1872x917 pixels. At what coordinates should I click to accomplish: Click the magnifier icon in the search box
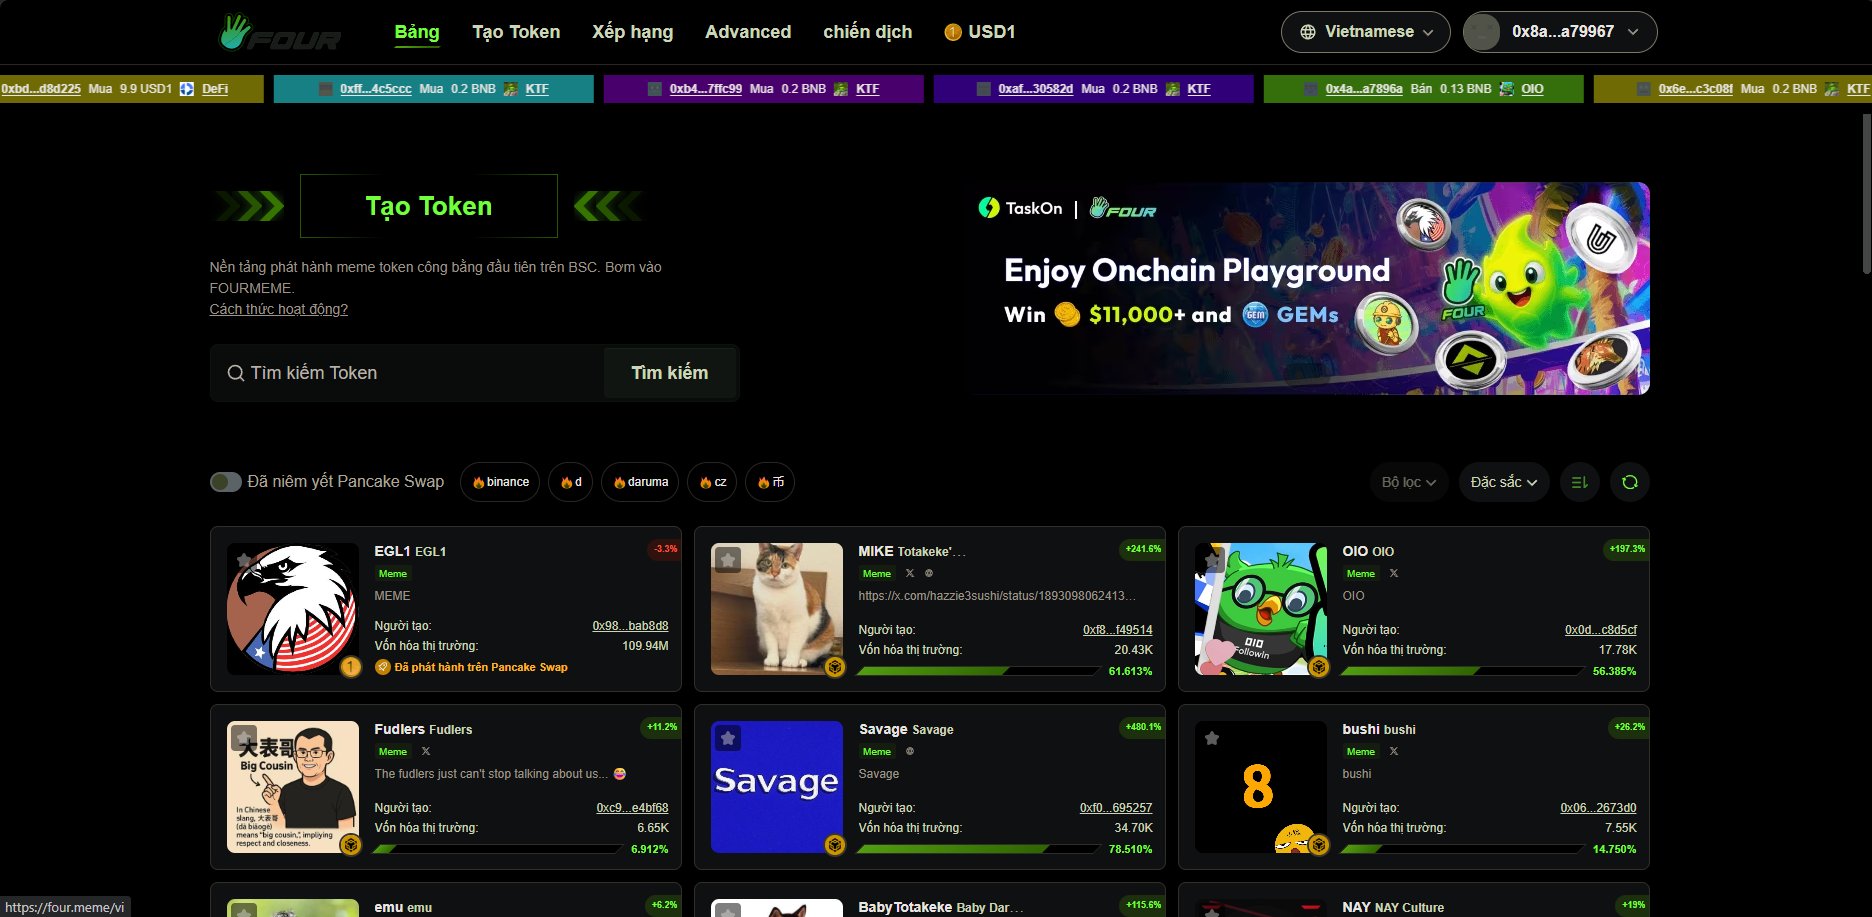[x=236, y=373]
